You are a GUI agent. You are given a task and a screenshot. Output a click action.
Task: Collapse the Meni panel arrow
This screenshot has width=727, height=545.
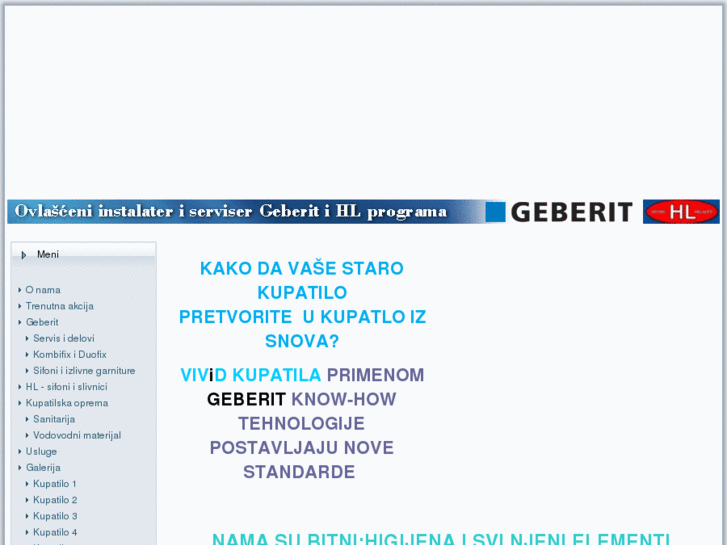[24, 255]
